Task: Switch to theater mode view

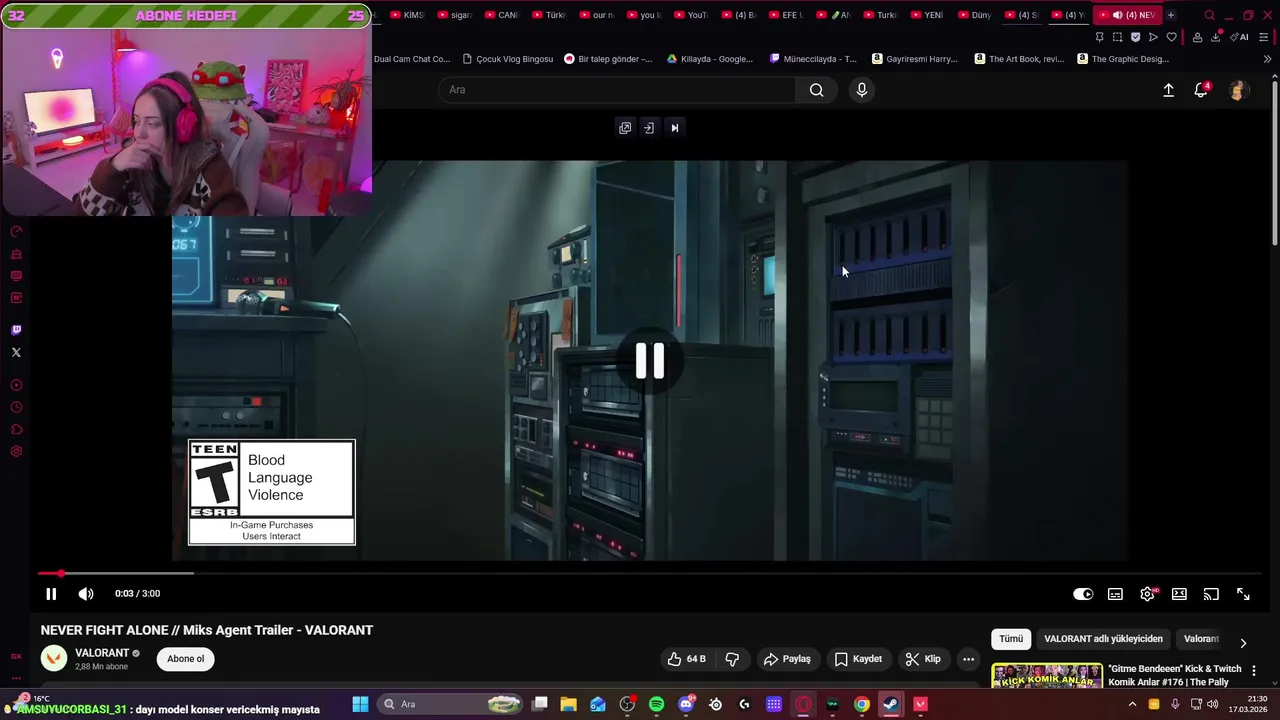Action: point(1179,594)
